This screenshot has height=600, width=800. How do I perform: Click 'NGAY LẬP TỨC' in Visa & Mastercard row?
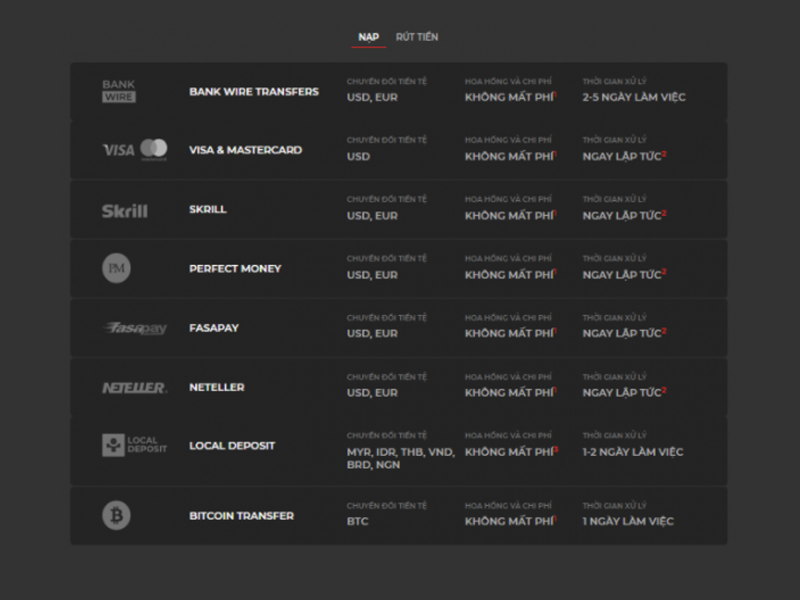(x=622, y=156)
